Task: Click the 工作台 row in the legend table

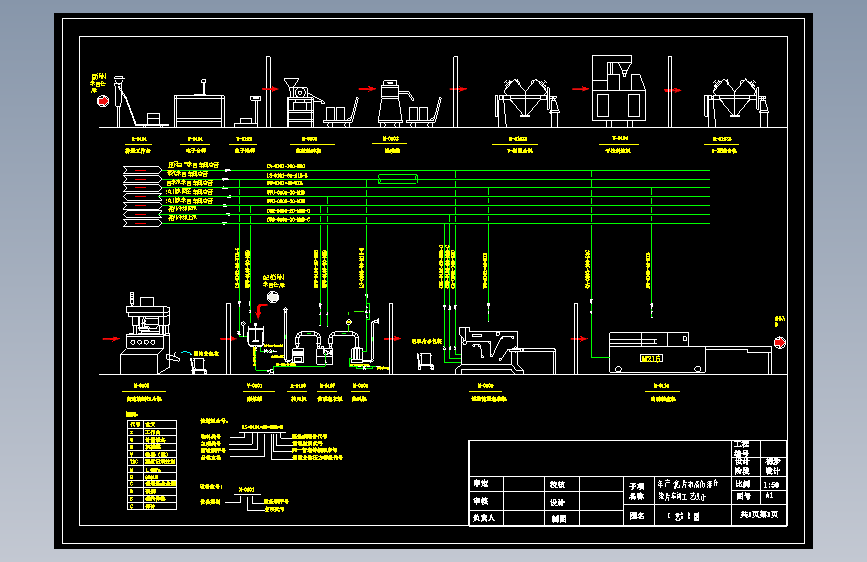Action: [152, 433]
